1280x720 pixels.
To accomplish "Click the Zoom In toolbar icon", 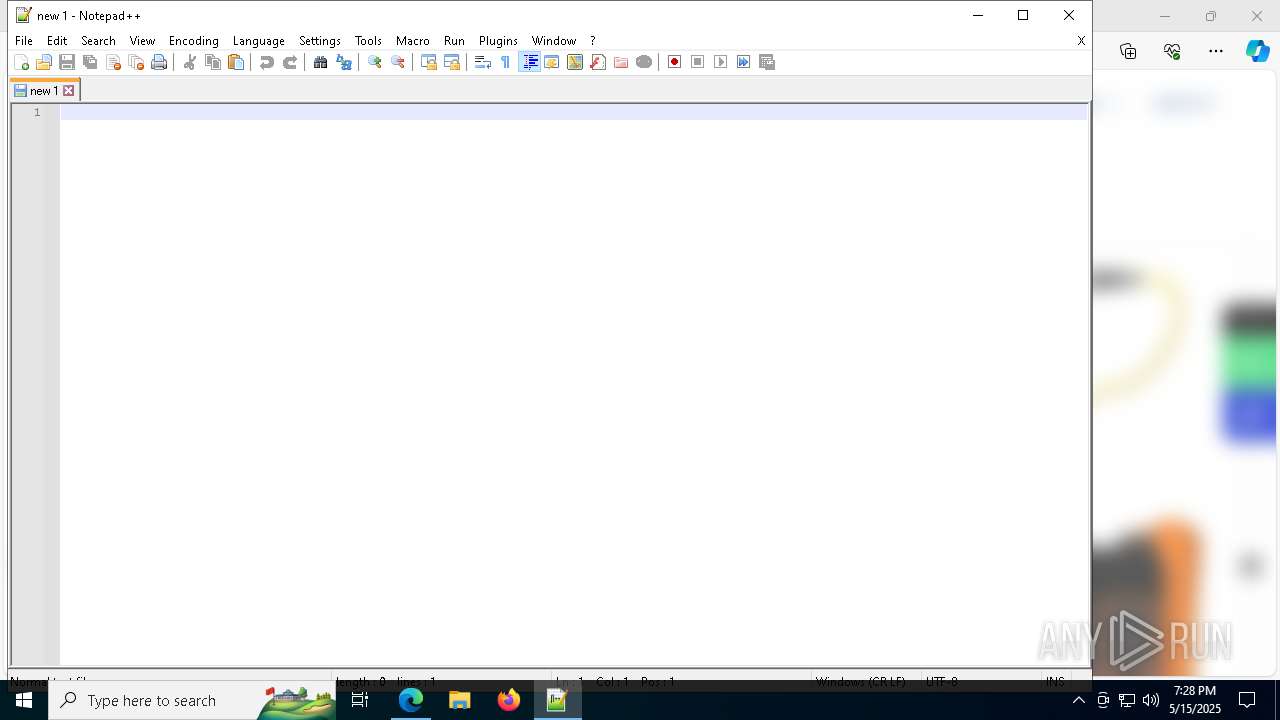I will point(375,62).
